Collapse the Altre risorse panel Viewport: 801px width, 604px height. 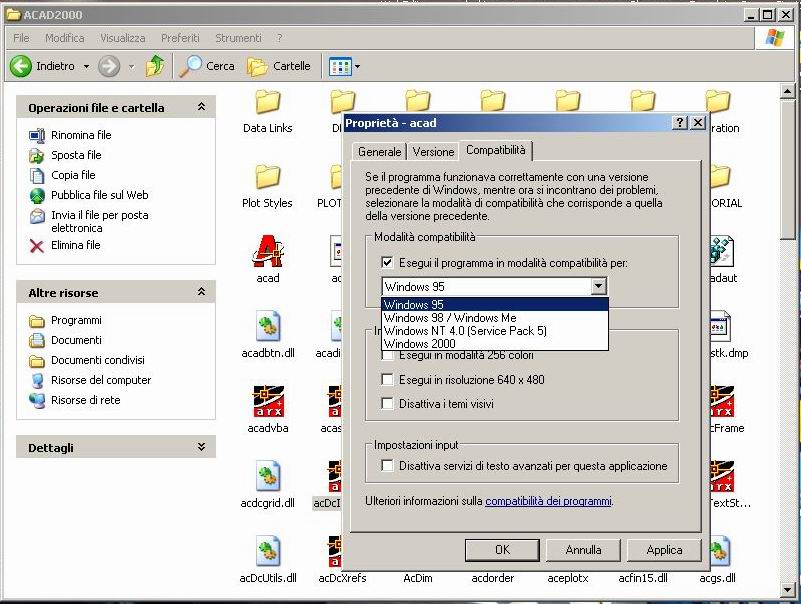coord(201,292)
